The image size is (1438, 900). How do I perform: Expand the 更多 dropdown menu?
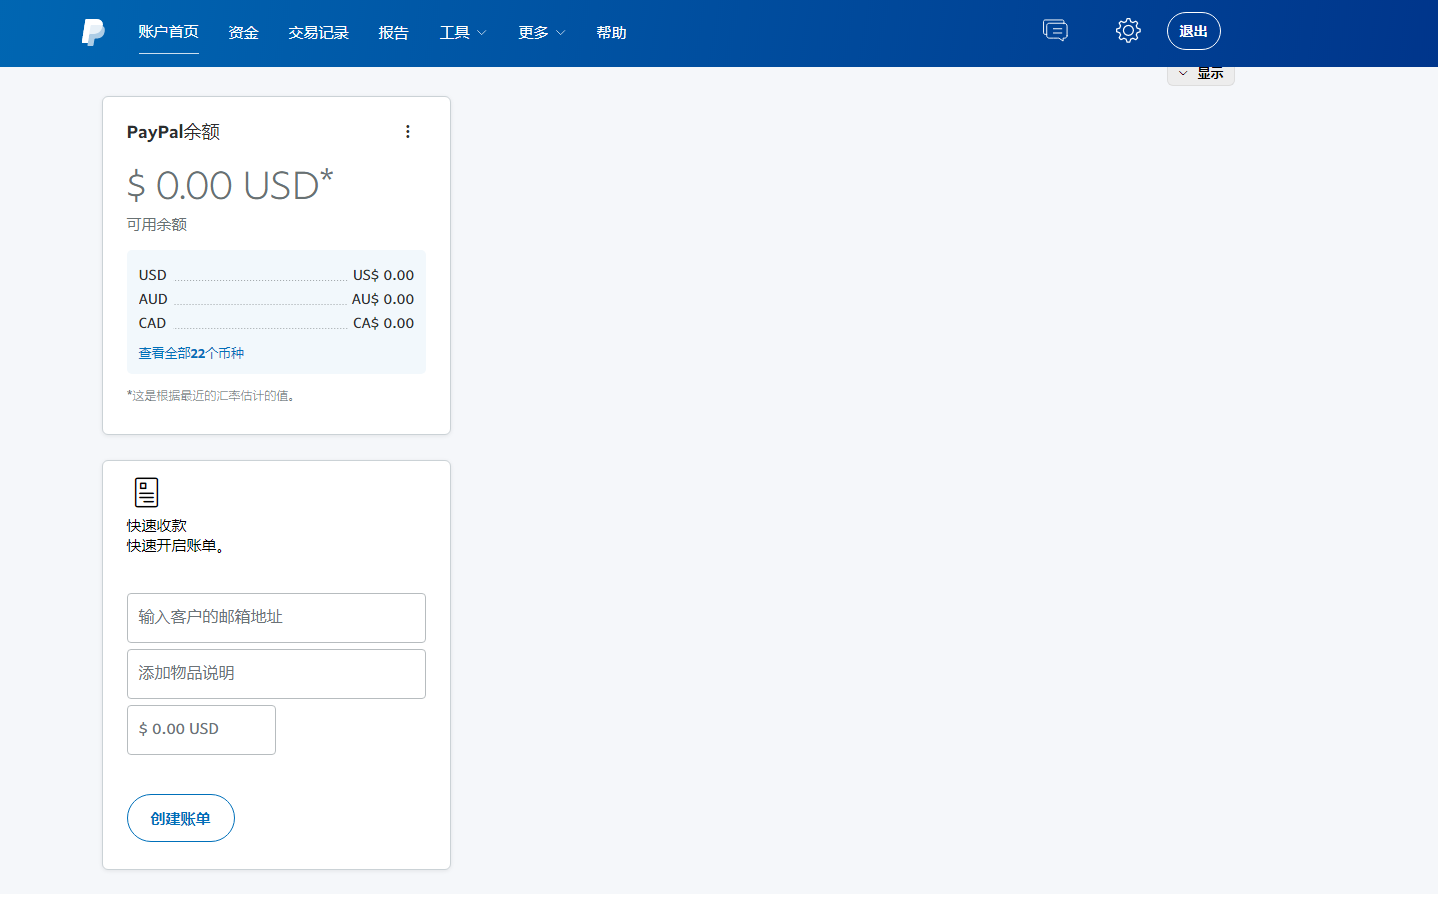click(542, 33)
